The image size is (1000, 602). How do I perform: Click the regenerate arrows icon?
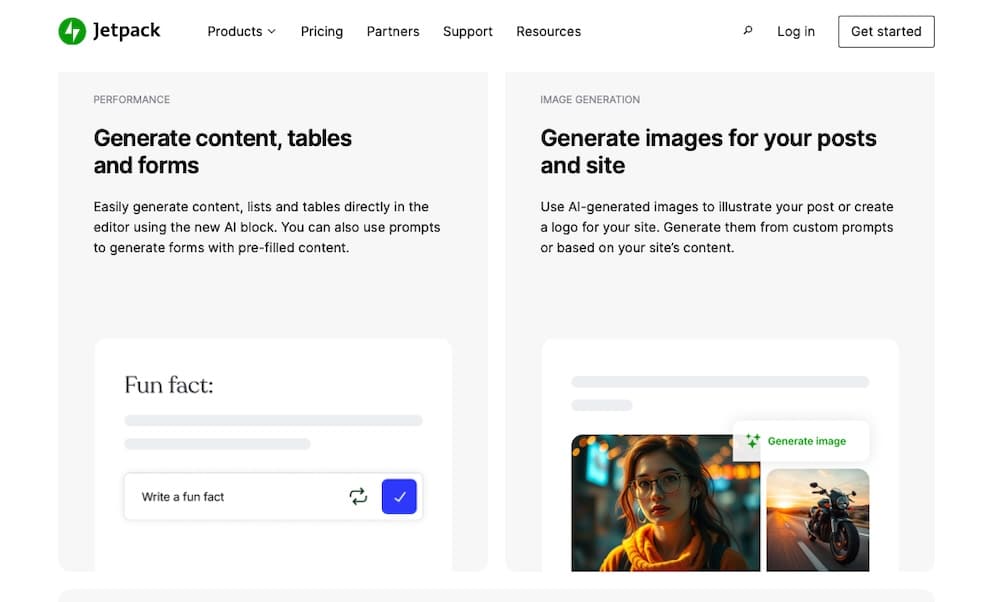[x=358, y=496]
